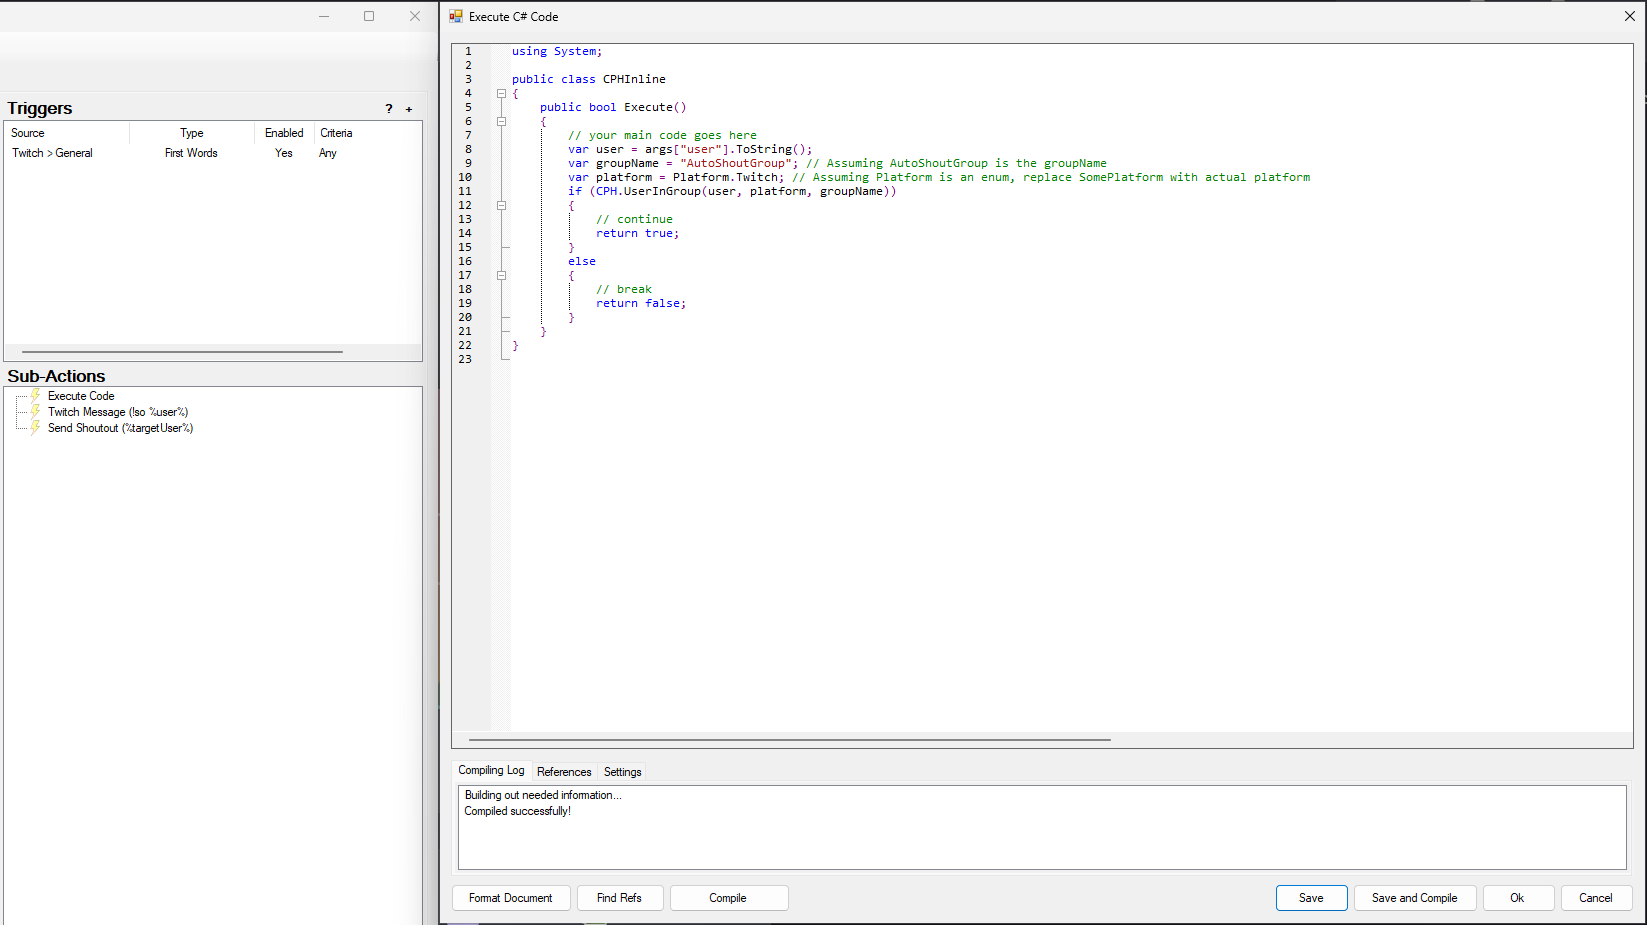
Task: Switch to the Compiling Log tab
Action: [x=491, y=770]
